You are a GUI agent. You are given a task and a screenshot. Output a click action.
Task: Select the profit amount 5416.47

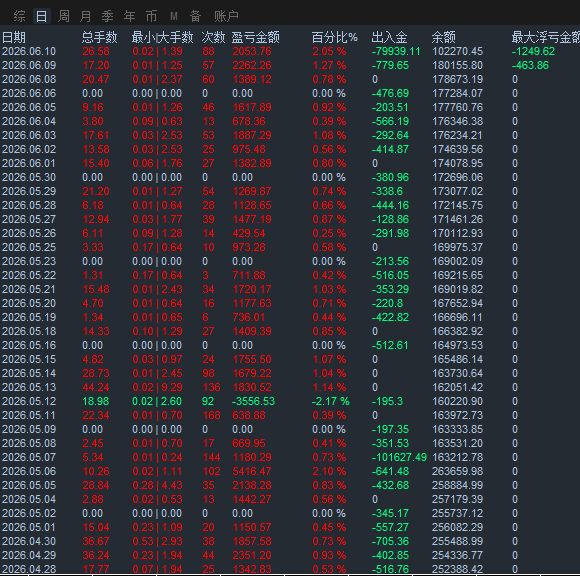coord(252,471)
